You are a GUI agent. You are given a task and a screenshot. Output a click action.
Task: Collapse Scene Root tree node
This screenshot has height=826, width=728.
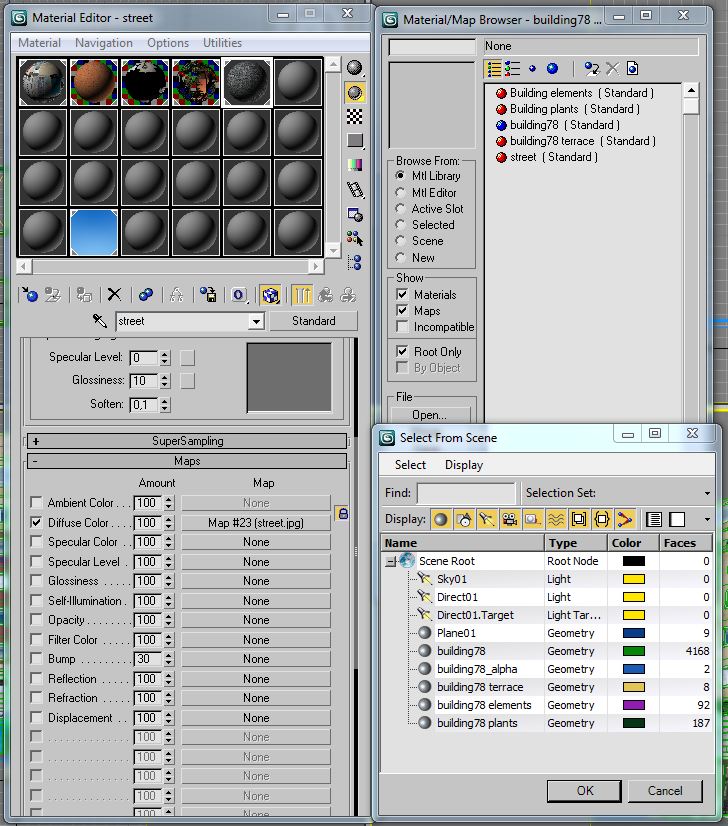tap(390, 562)
